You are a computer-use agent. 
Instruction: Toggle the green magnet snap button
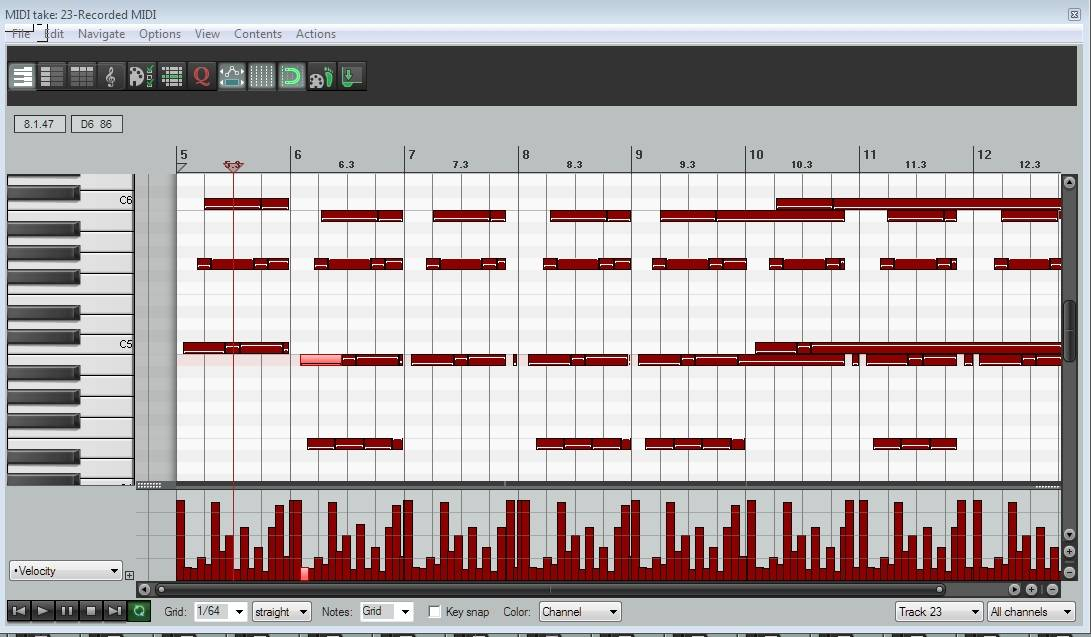click(292, 76)
